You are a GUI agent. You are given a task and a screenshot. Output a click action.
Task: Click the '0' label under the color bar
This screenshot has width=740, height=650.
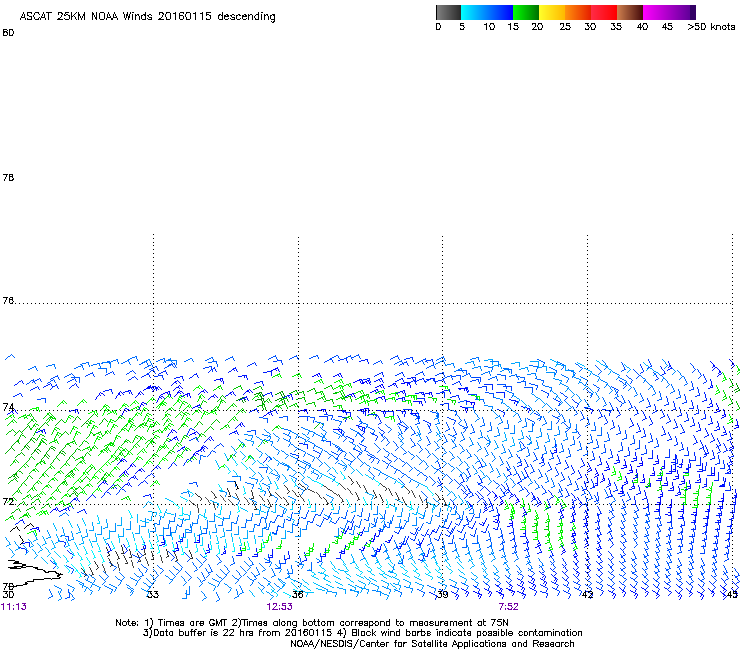click(x=438, y=27)
